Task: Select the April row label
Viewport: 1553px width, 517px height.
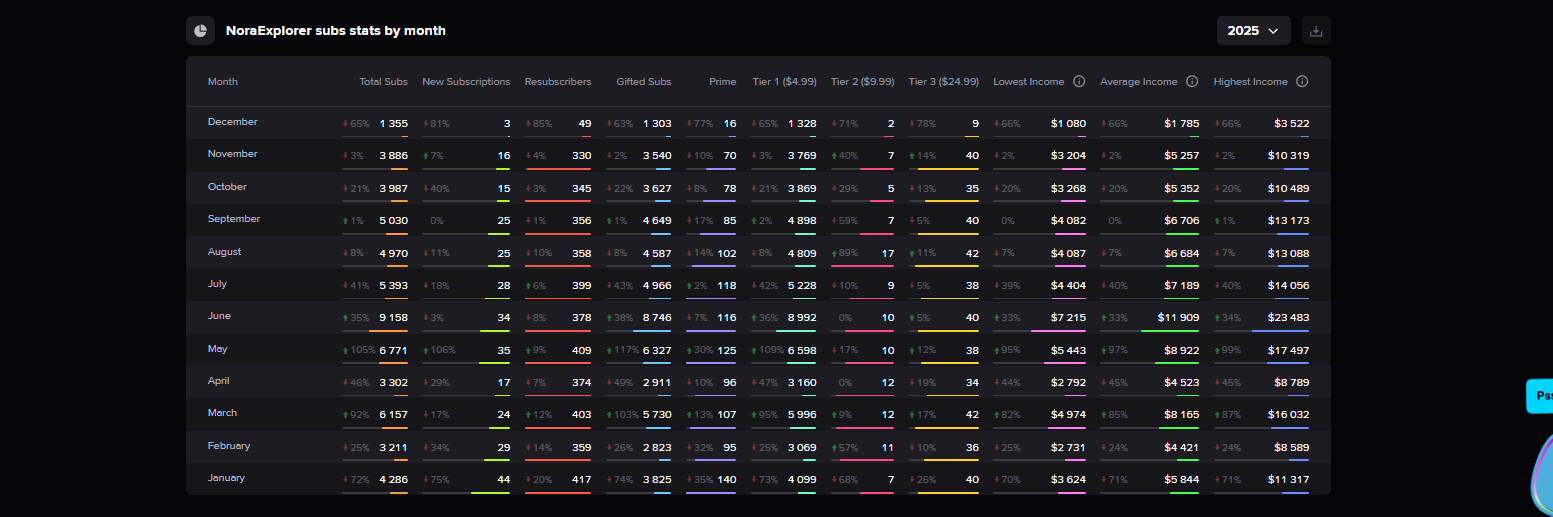Action: 219,381
